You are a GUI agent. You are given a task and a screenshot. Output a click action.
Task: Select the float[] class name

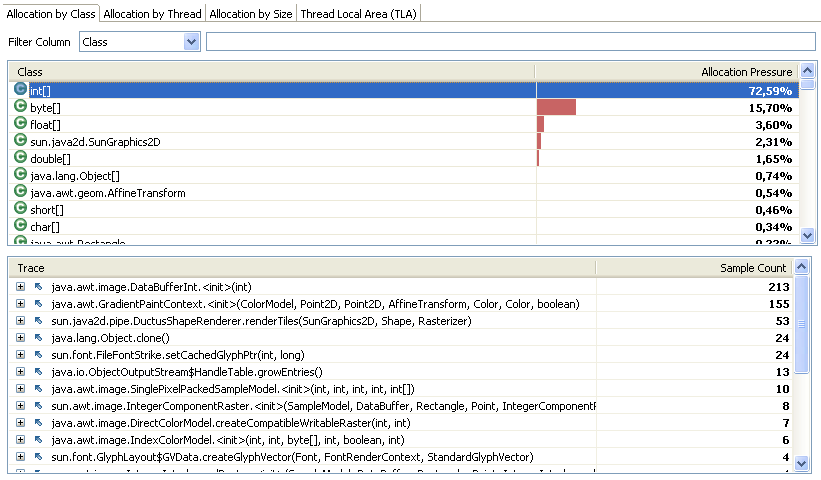tap(46, 125)
